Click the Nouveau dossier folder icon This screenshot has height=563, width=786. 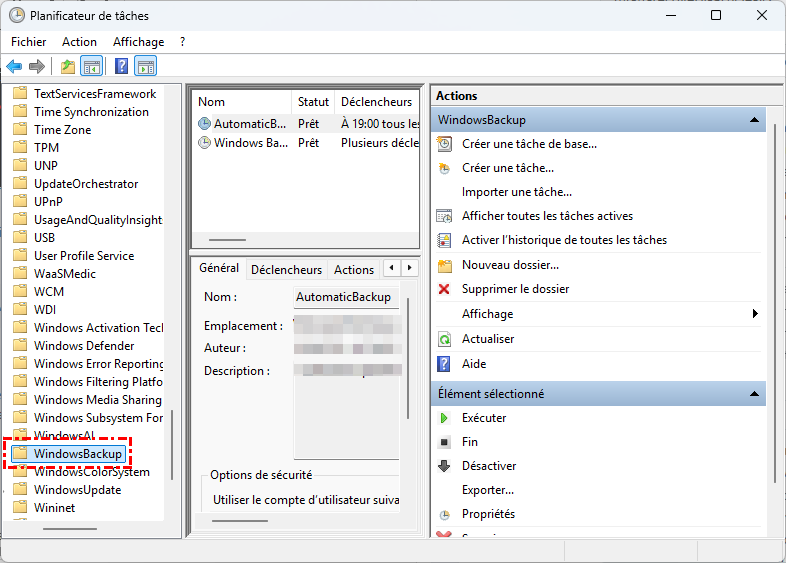click(x=445, y=265)
